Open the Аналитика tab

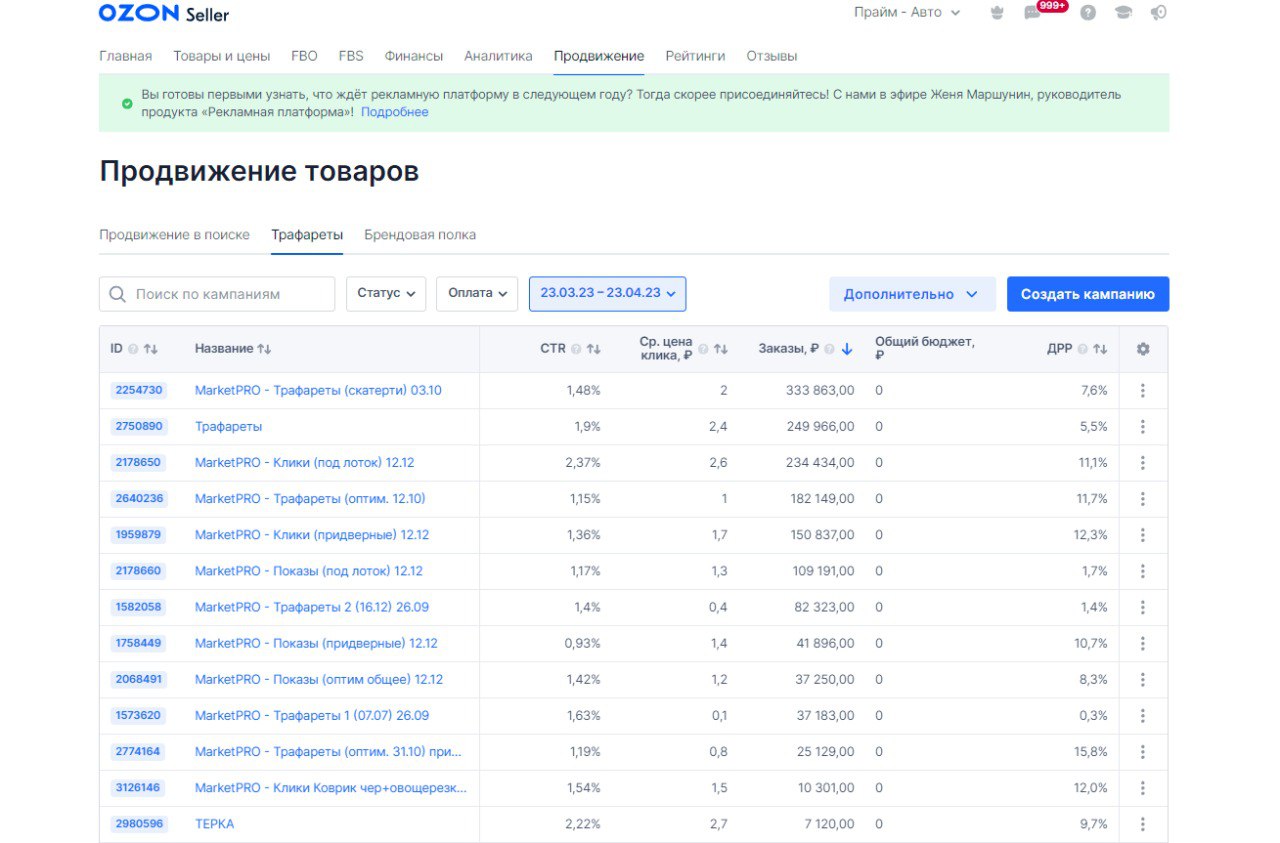(499, 56)
